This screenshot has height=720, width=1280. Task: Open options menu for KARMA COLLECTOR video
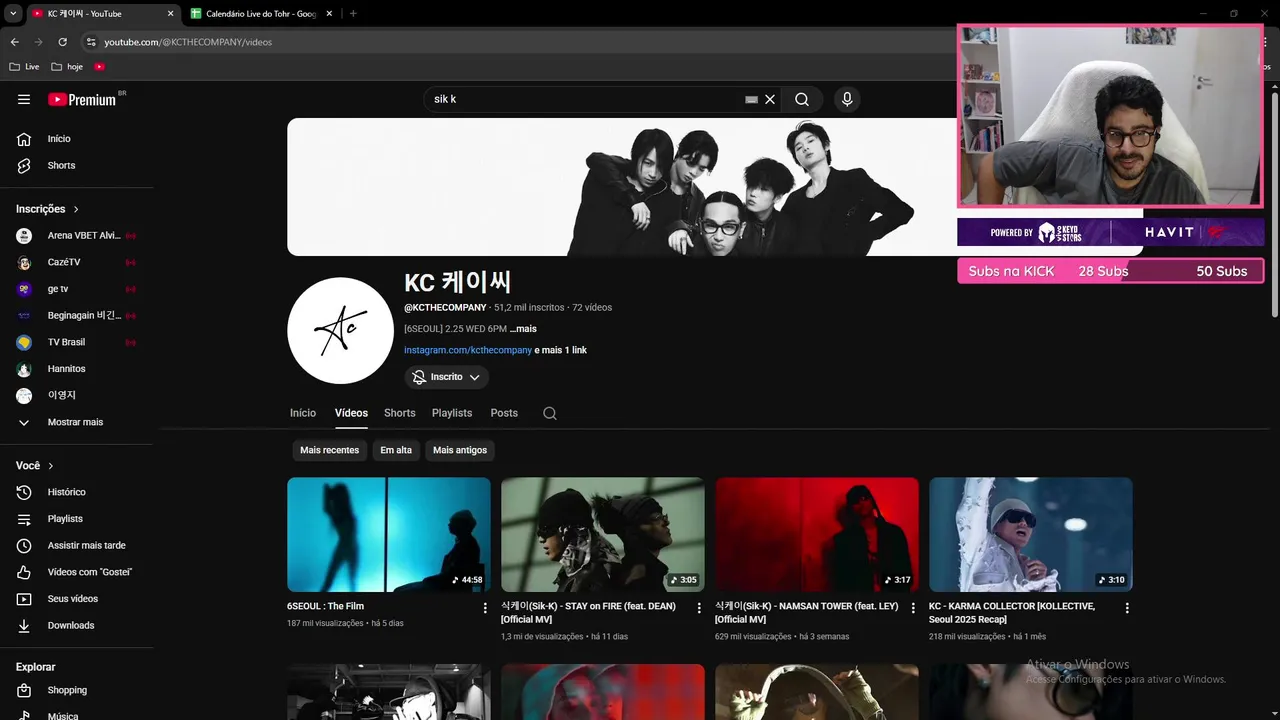1127,608
